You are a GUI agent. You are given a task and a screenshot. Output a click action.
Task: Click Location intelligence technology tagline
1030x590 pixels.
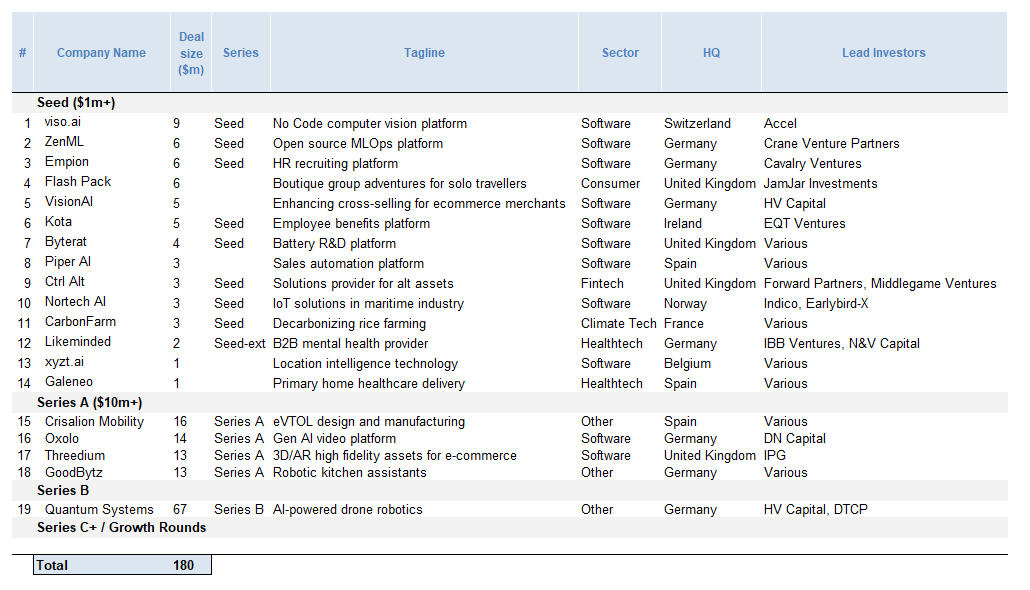[365, 363]
